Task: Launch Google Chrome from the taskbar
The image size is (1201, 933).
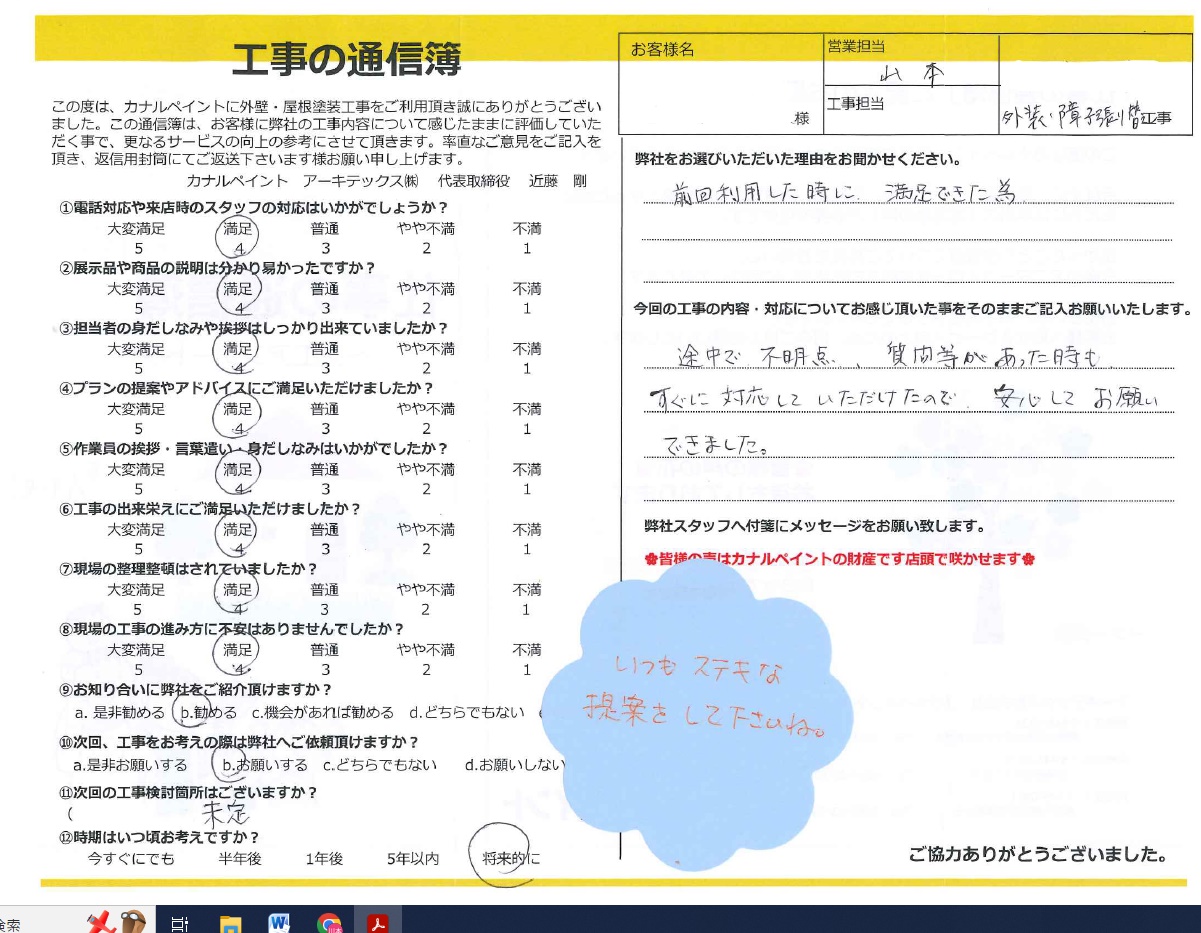Action: tap(330, 921)
